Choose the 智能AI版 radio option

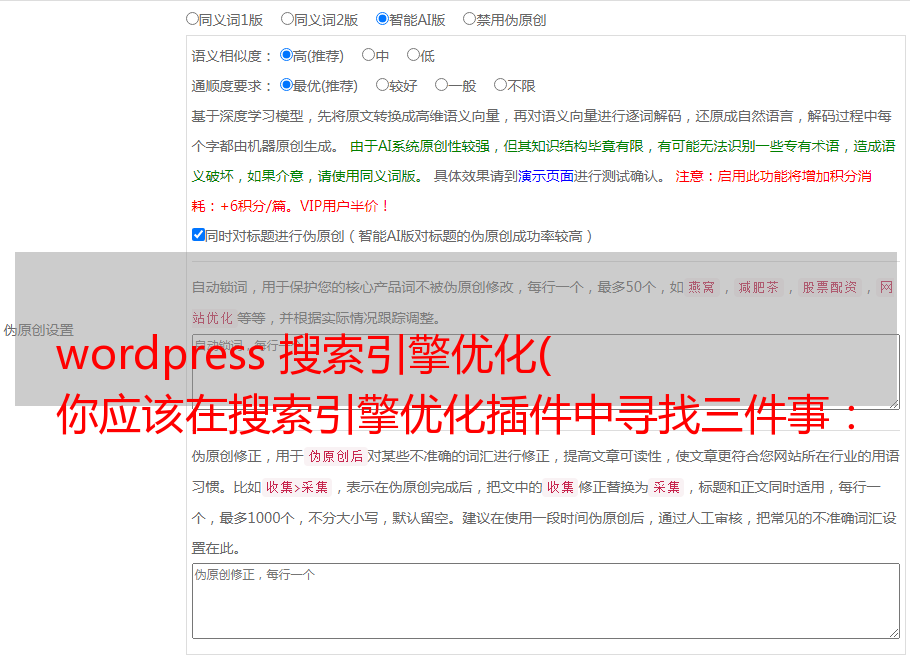pos(382,19)
